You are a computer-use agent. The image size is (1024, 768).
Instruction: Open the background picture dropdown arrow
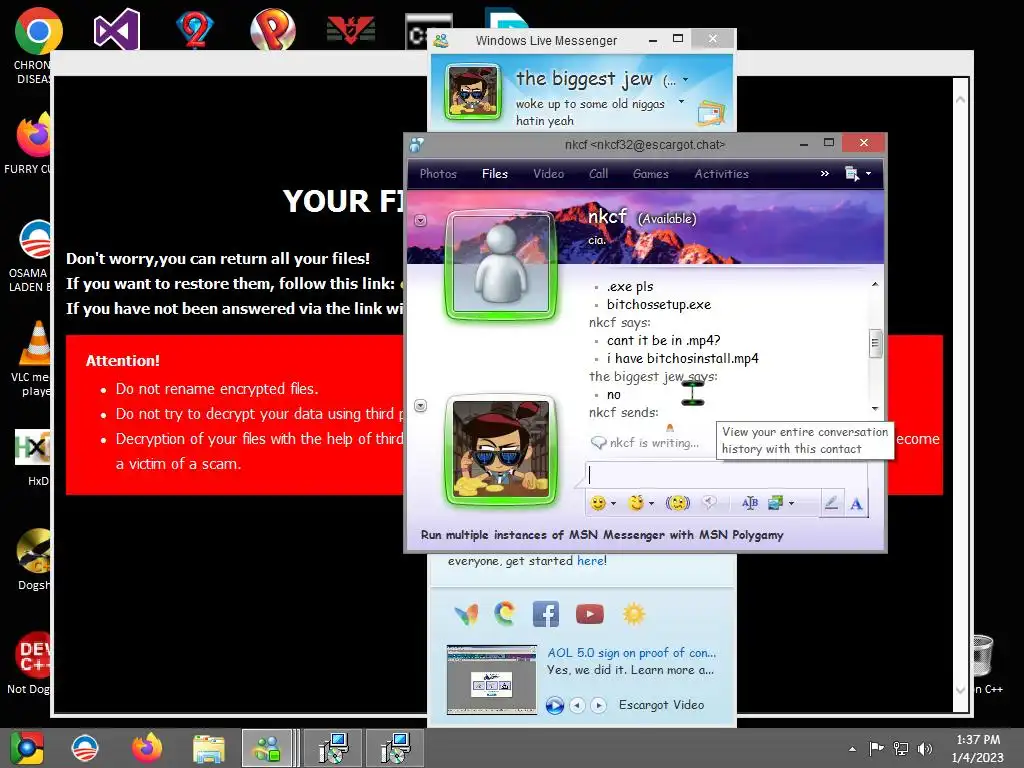(x=792, y=504)
